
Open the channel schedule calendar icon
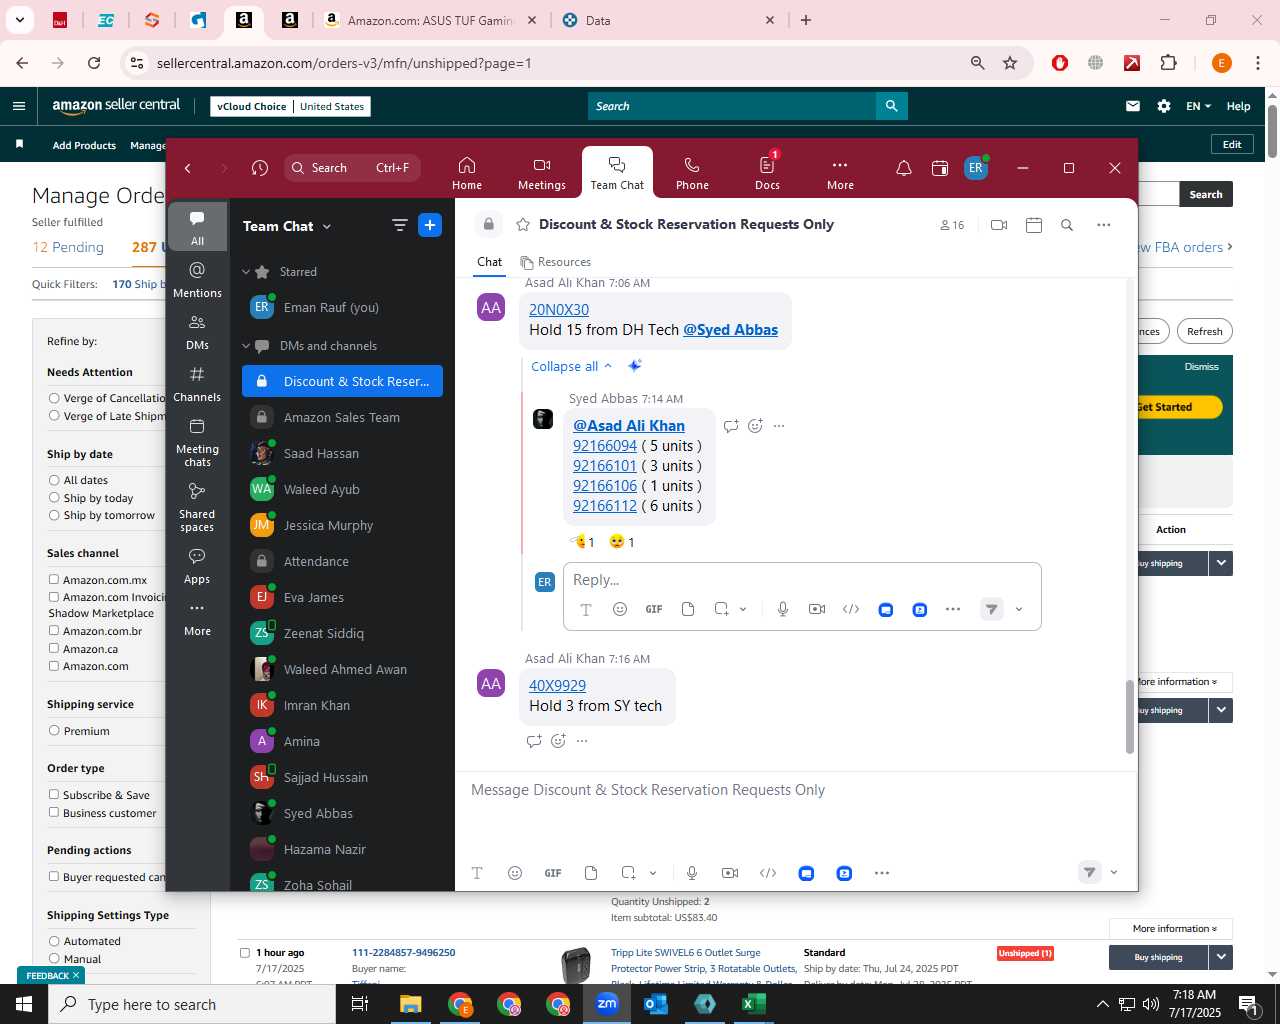coord(1034,225)
